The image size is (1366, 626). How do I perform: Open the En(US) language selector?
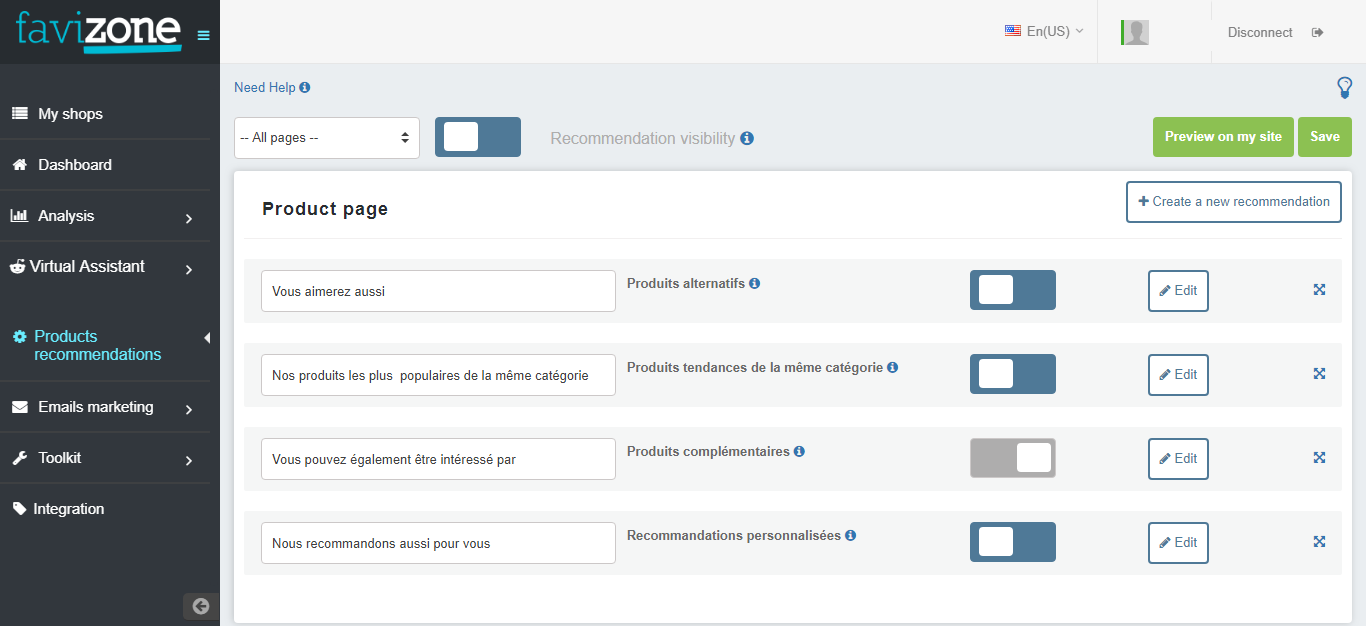click(1044, 32)
